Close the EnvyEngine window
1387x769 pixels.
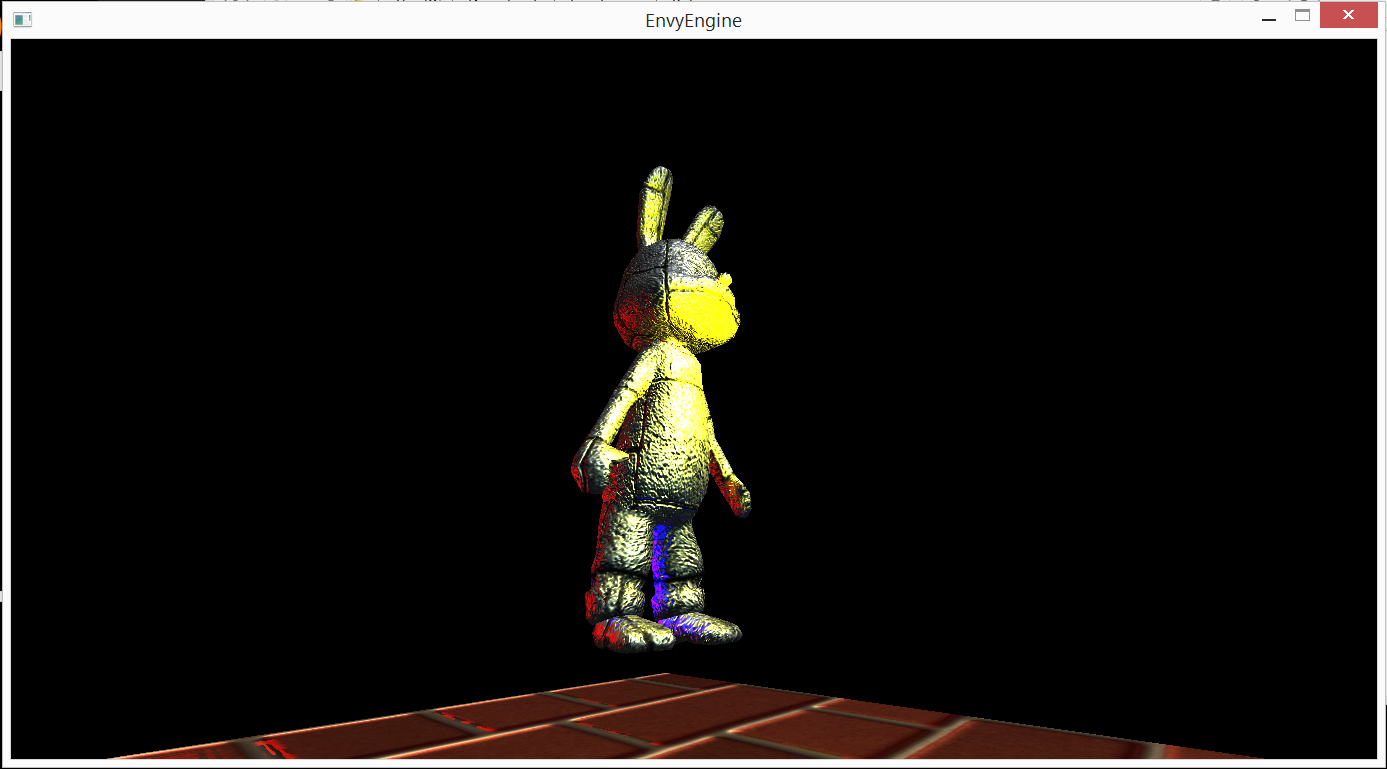pyautogui.click(x=1347, y=15)
